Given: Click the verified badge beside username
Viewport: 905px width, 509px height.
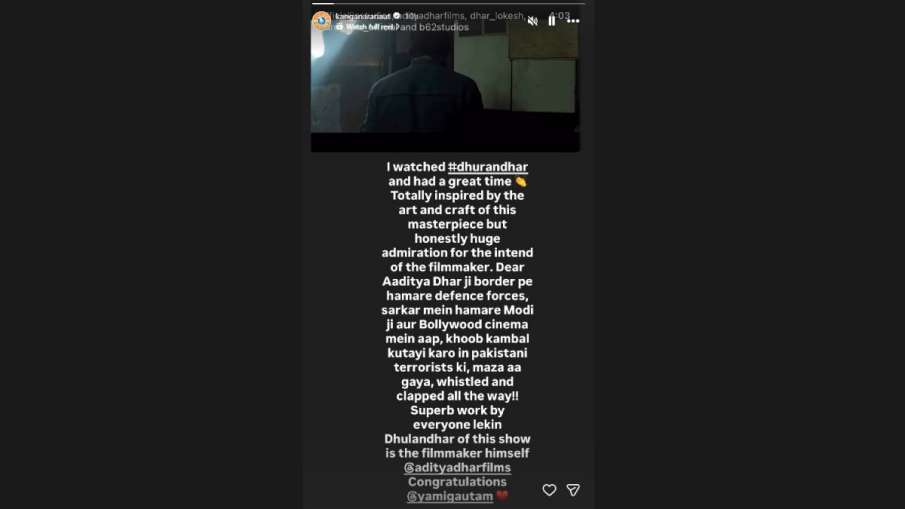Looking at the screenshot, I should point(396,16).
